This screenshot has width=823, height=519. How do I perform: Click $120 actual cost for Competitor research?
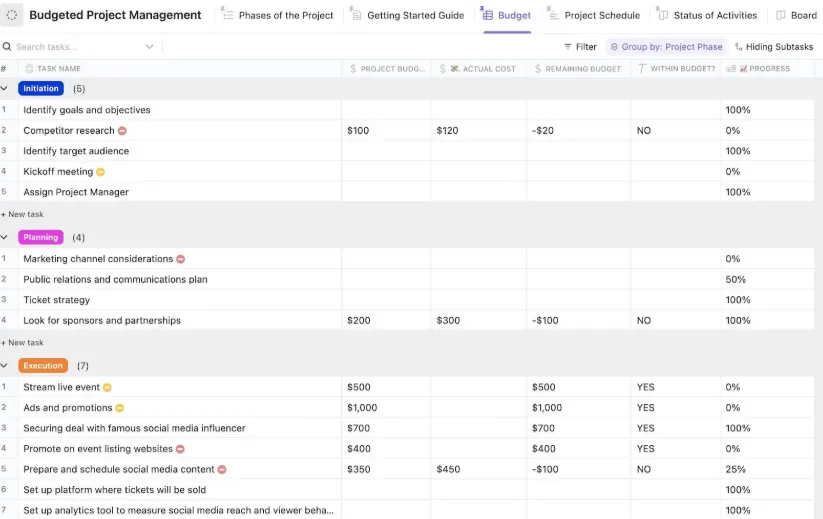447,131
